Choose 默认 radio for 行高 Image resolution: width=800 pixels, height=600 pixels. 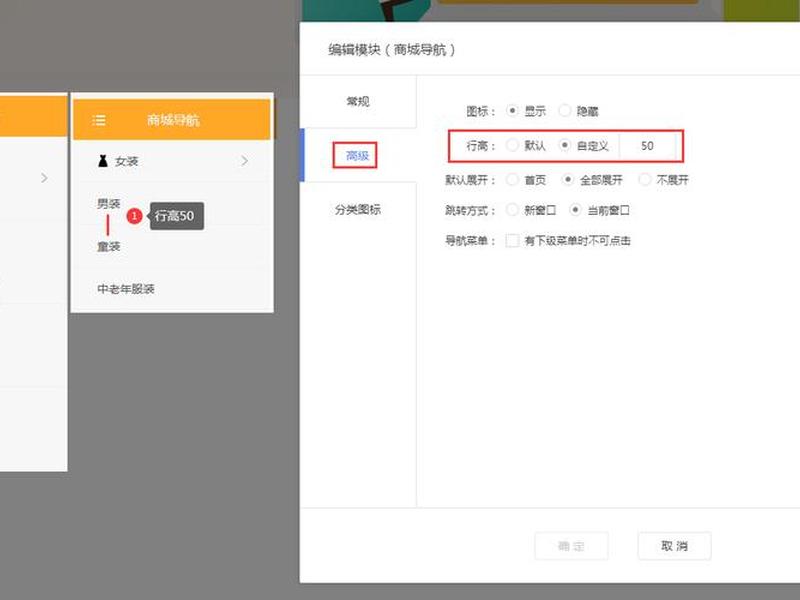coord(512,145)
